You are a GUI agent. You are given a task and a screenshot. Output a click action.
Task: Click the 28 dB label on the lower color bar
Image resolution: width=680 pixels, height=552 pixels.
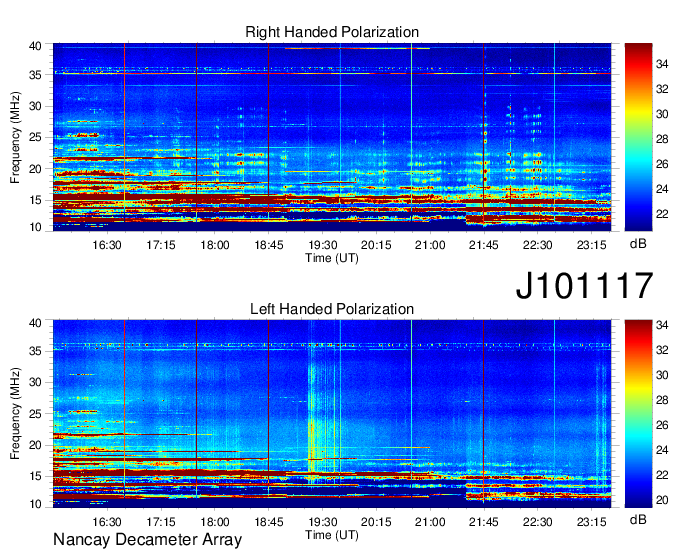(x=662, y=400)
